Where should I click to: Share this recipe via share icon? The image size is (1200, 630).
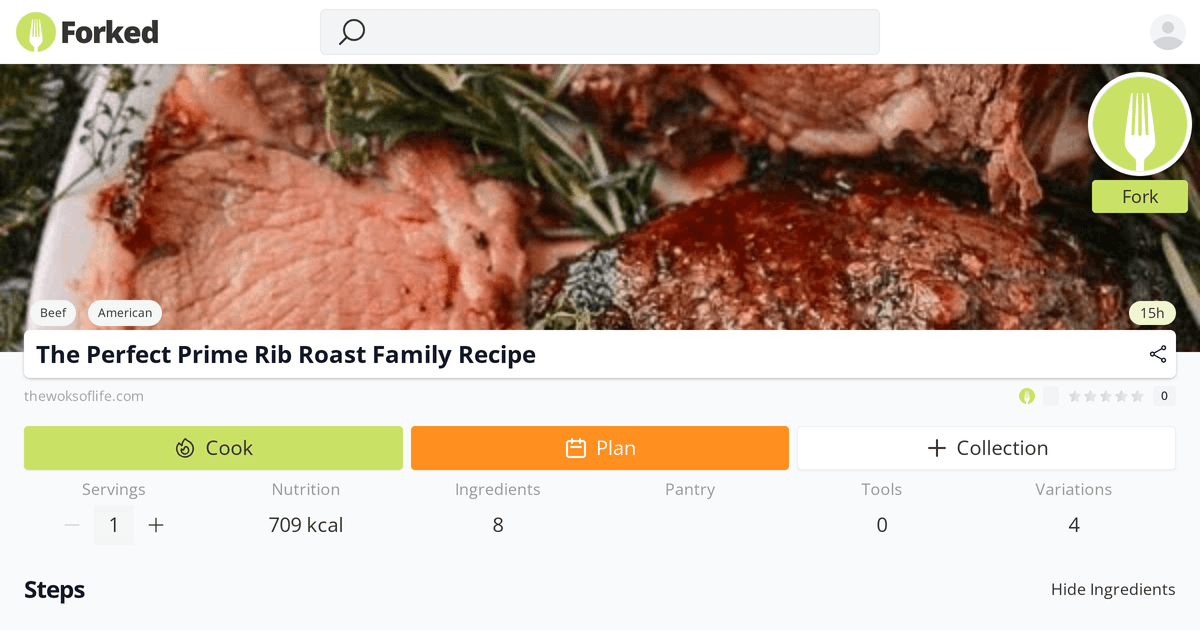(x=1158, y=354)
